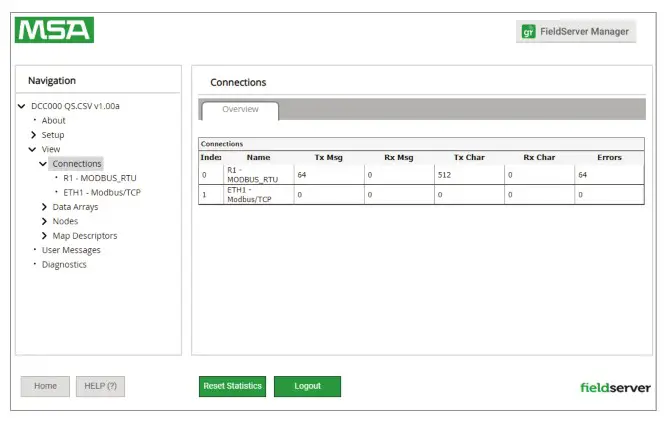Click the fieldserver logo
668x423 pixels.
point(615,387)
